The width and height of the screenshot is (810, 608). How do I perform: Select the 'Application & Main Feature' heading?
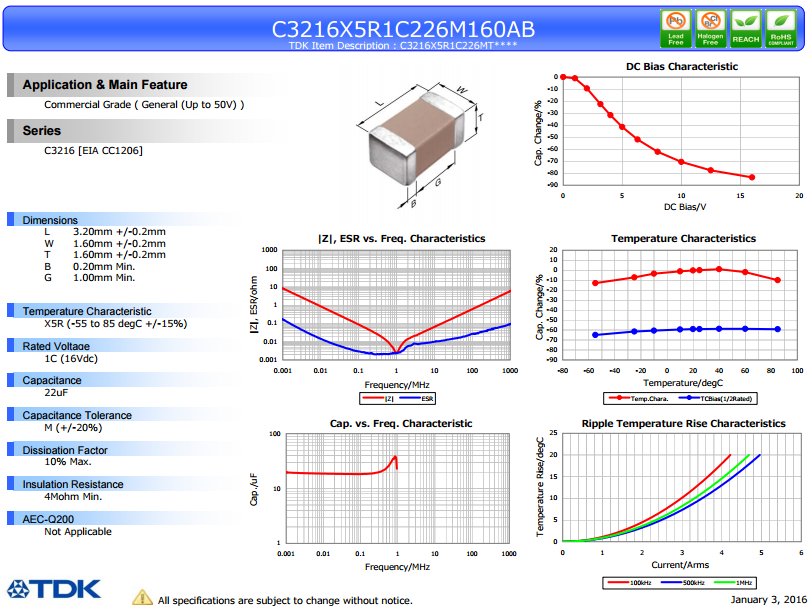(x=105, y=85)
